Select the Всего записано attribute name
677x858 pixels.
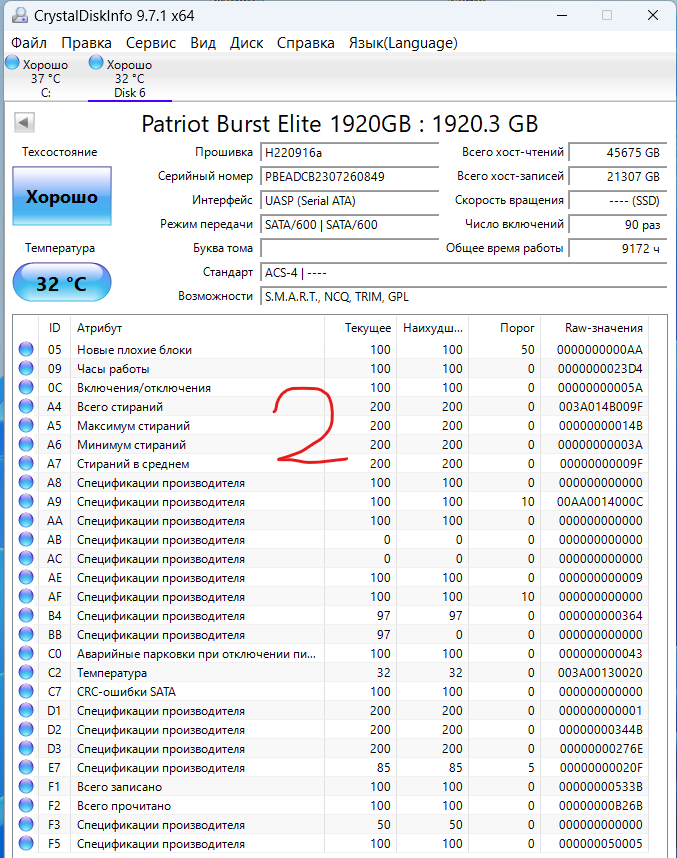[x=119, y=787]
